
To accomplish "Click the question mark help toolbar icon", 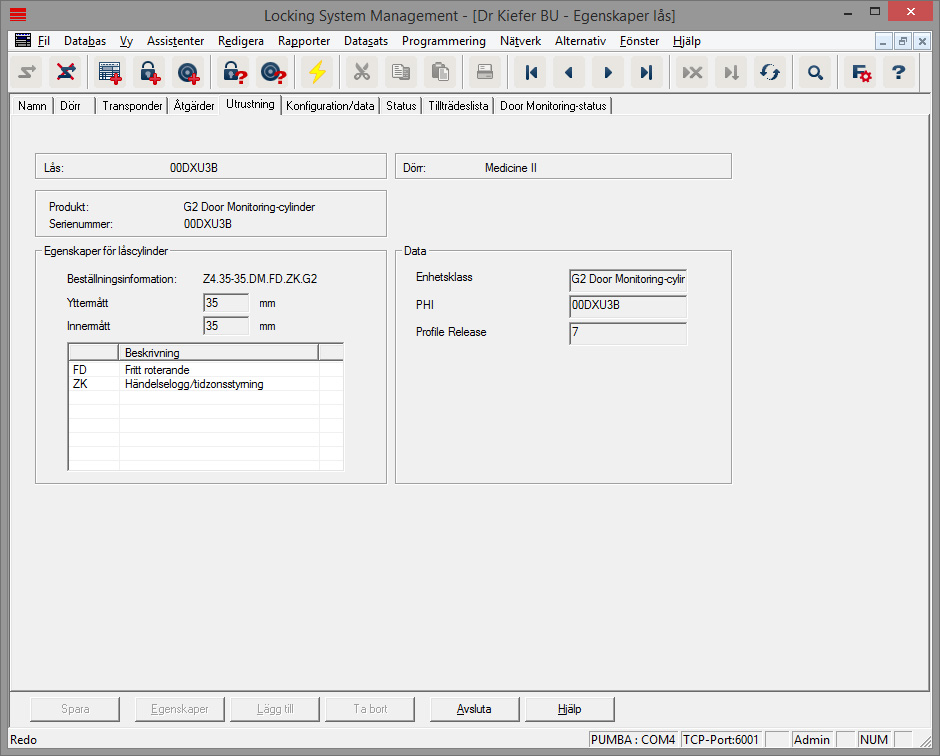I will 898,72.
